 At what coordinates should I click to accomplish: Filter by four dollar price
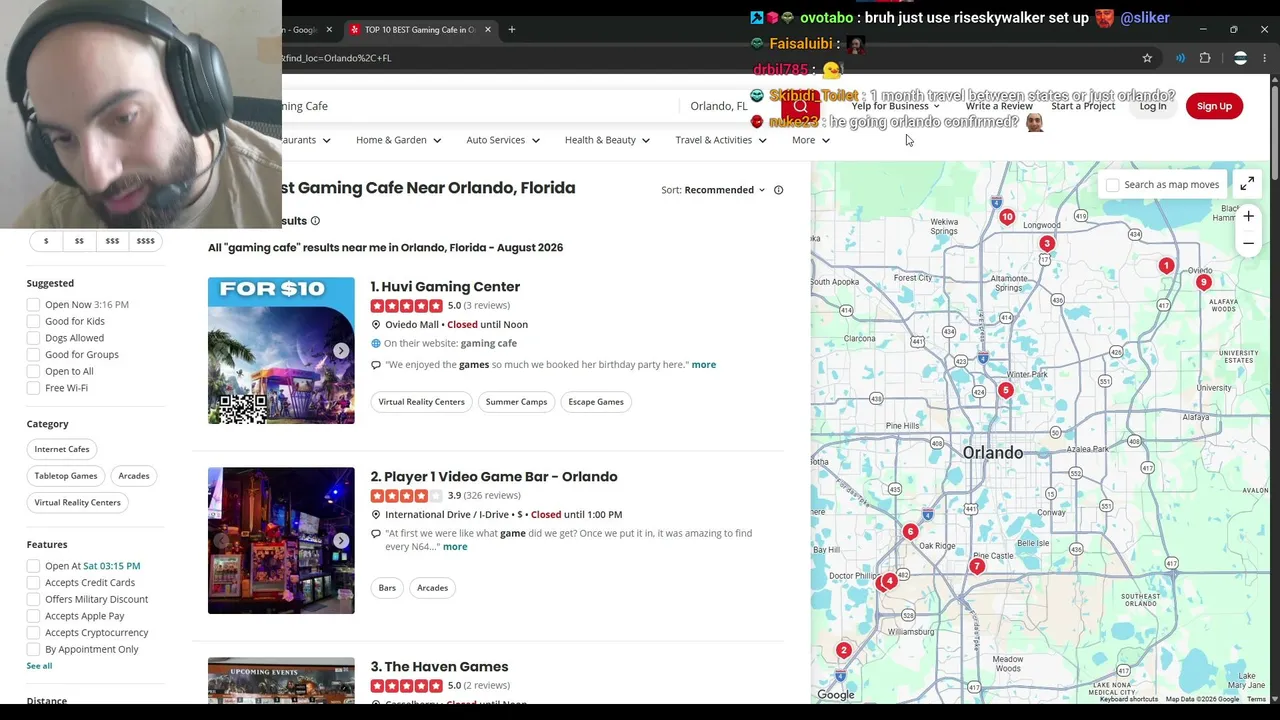pyautogui.click(x=146, y=241)
